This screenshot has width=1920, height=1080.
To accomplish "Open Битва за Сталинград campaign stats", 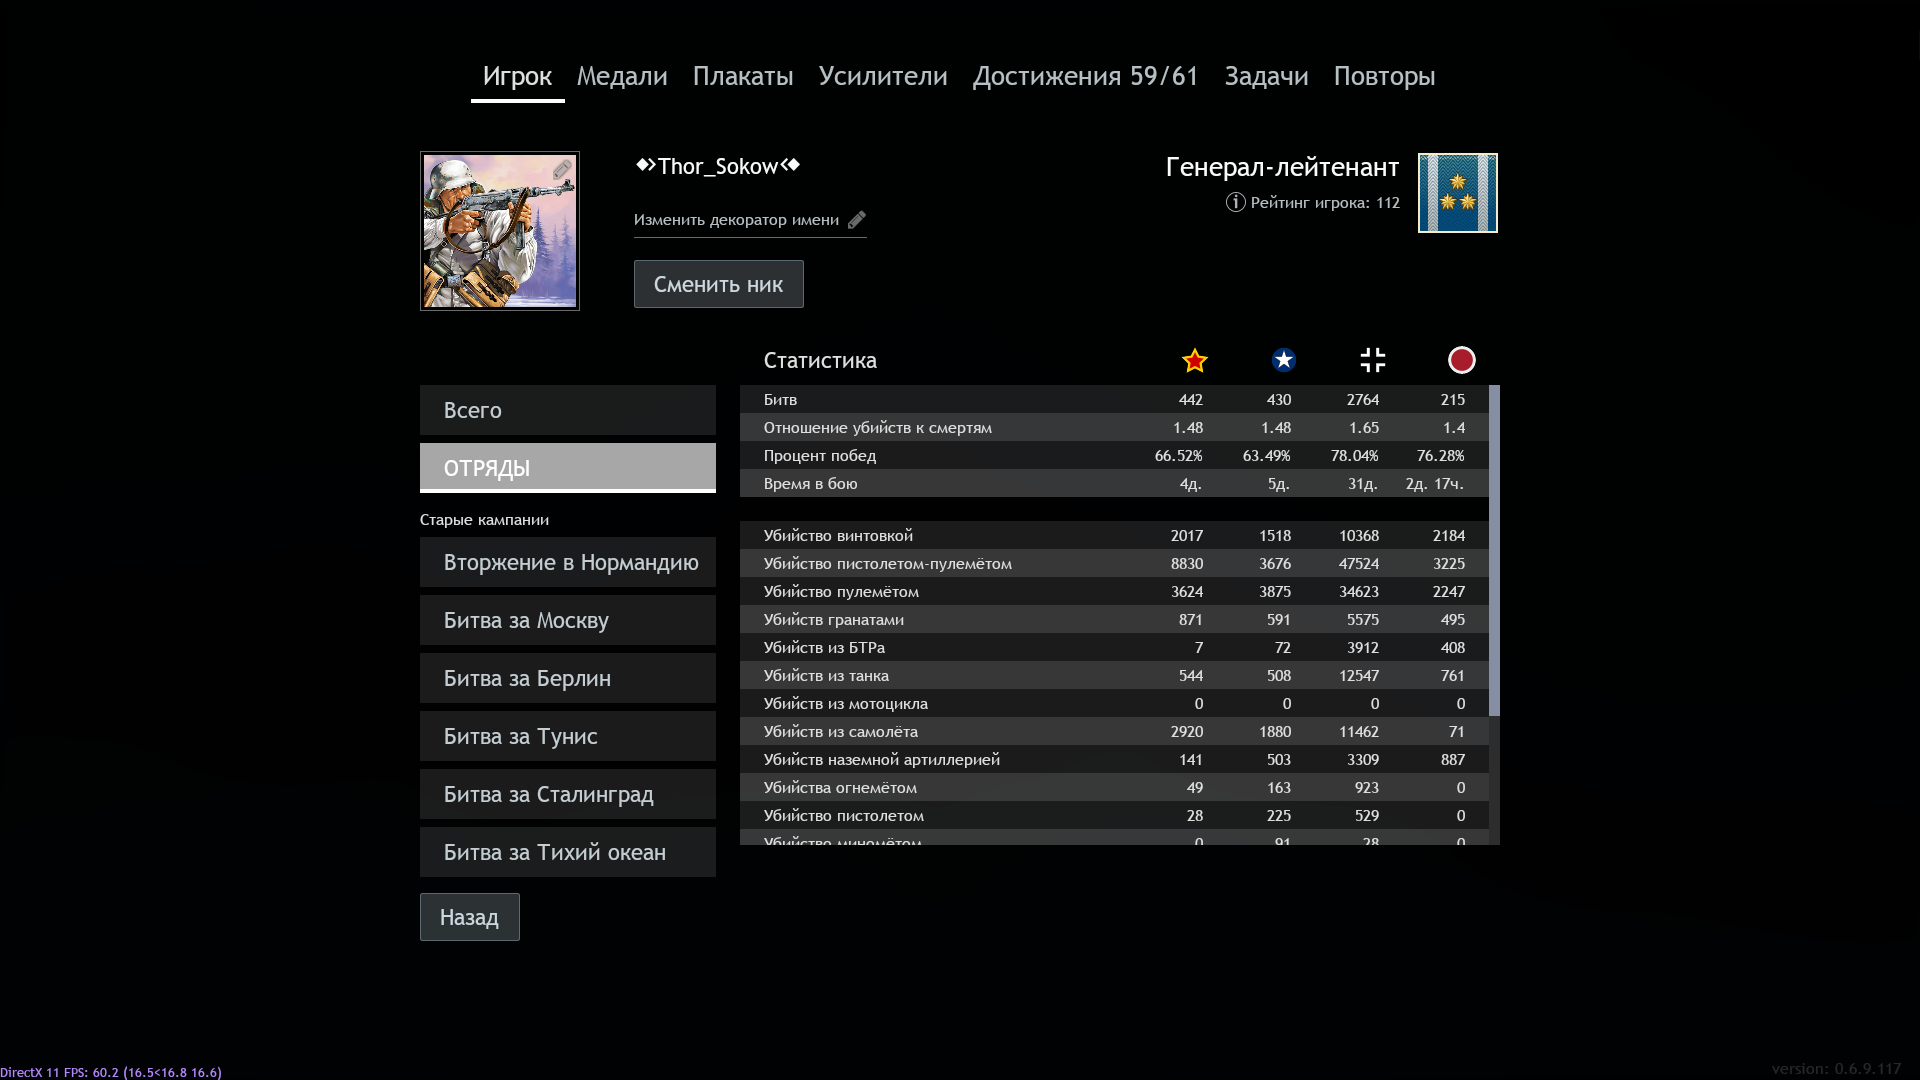I will pos(567,794).
